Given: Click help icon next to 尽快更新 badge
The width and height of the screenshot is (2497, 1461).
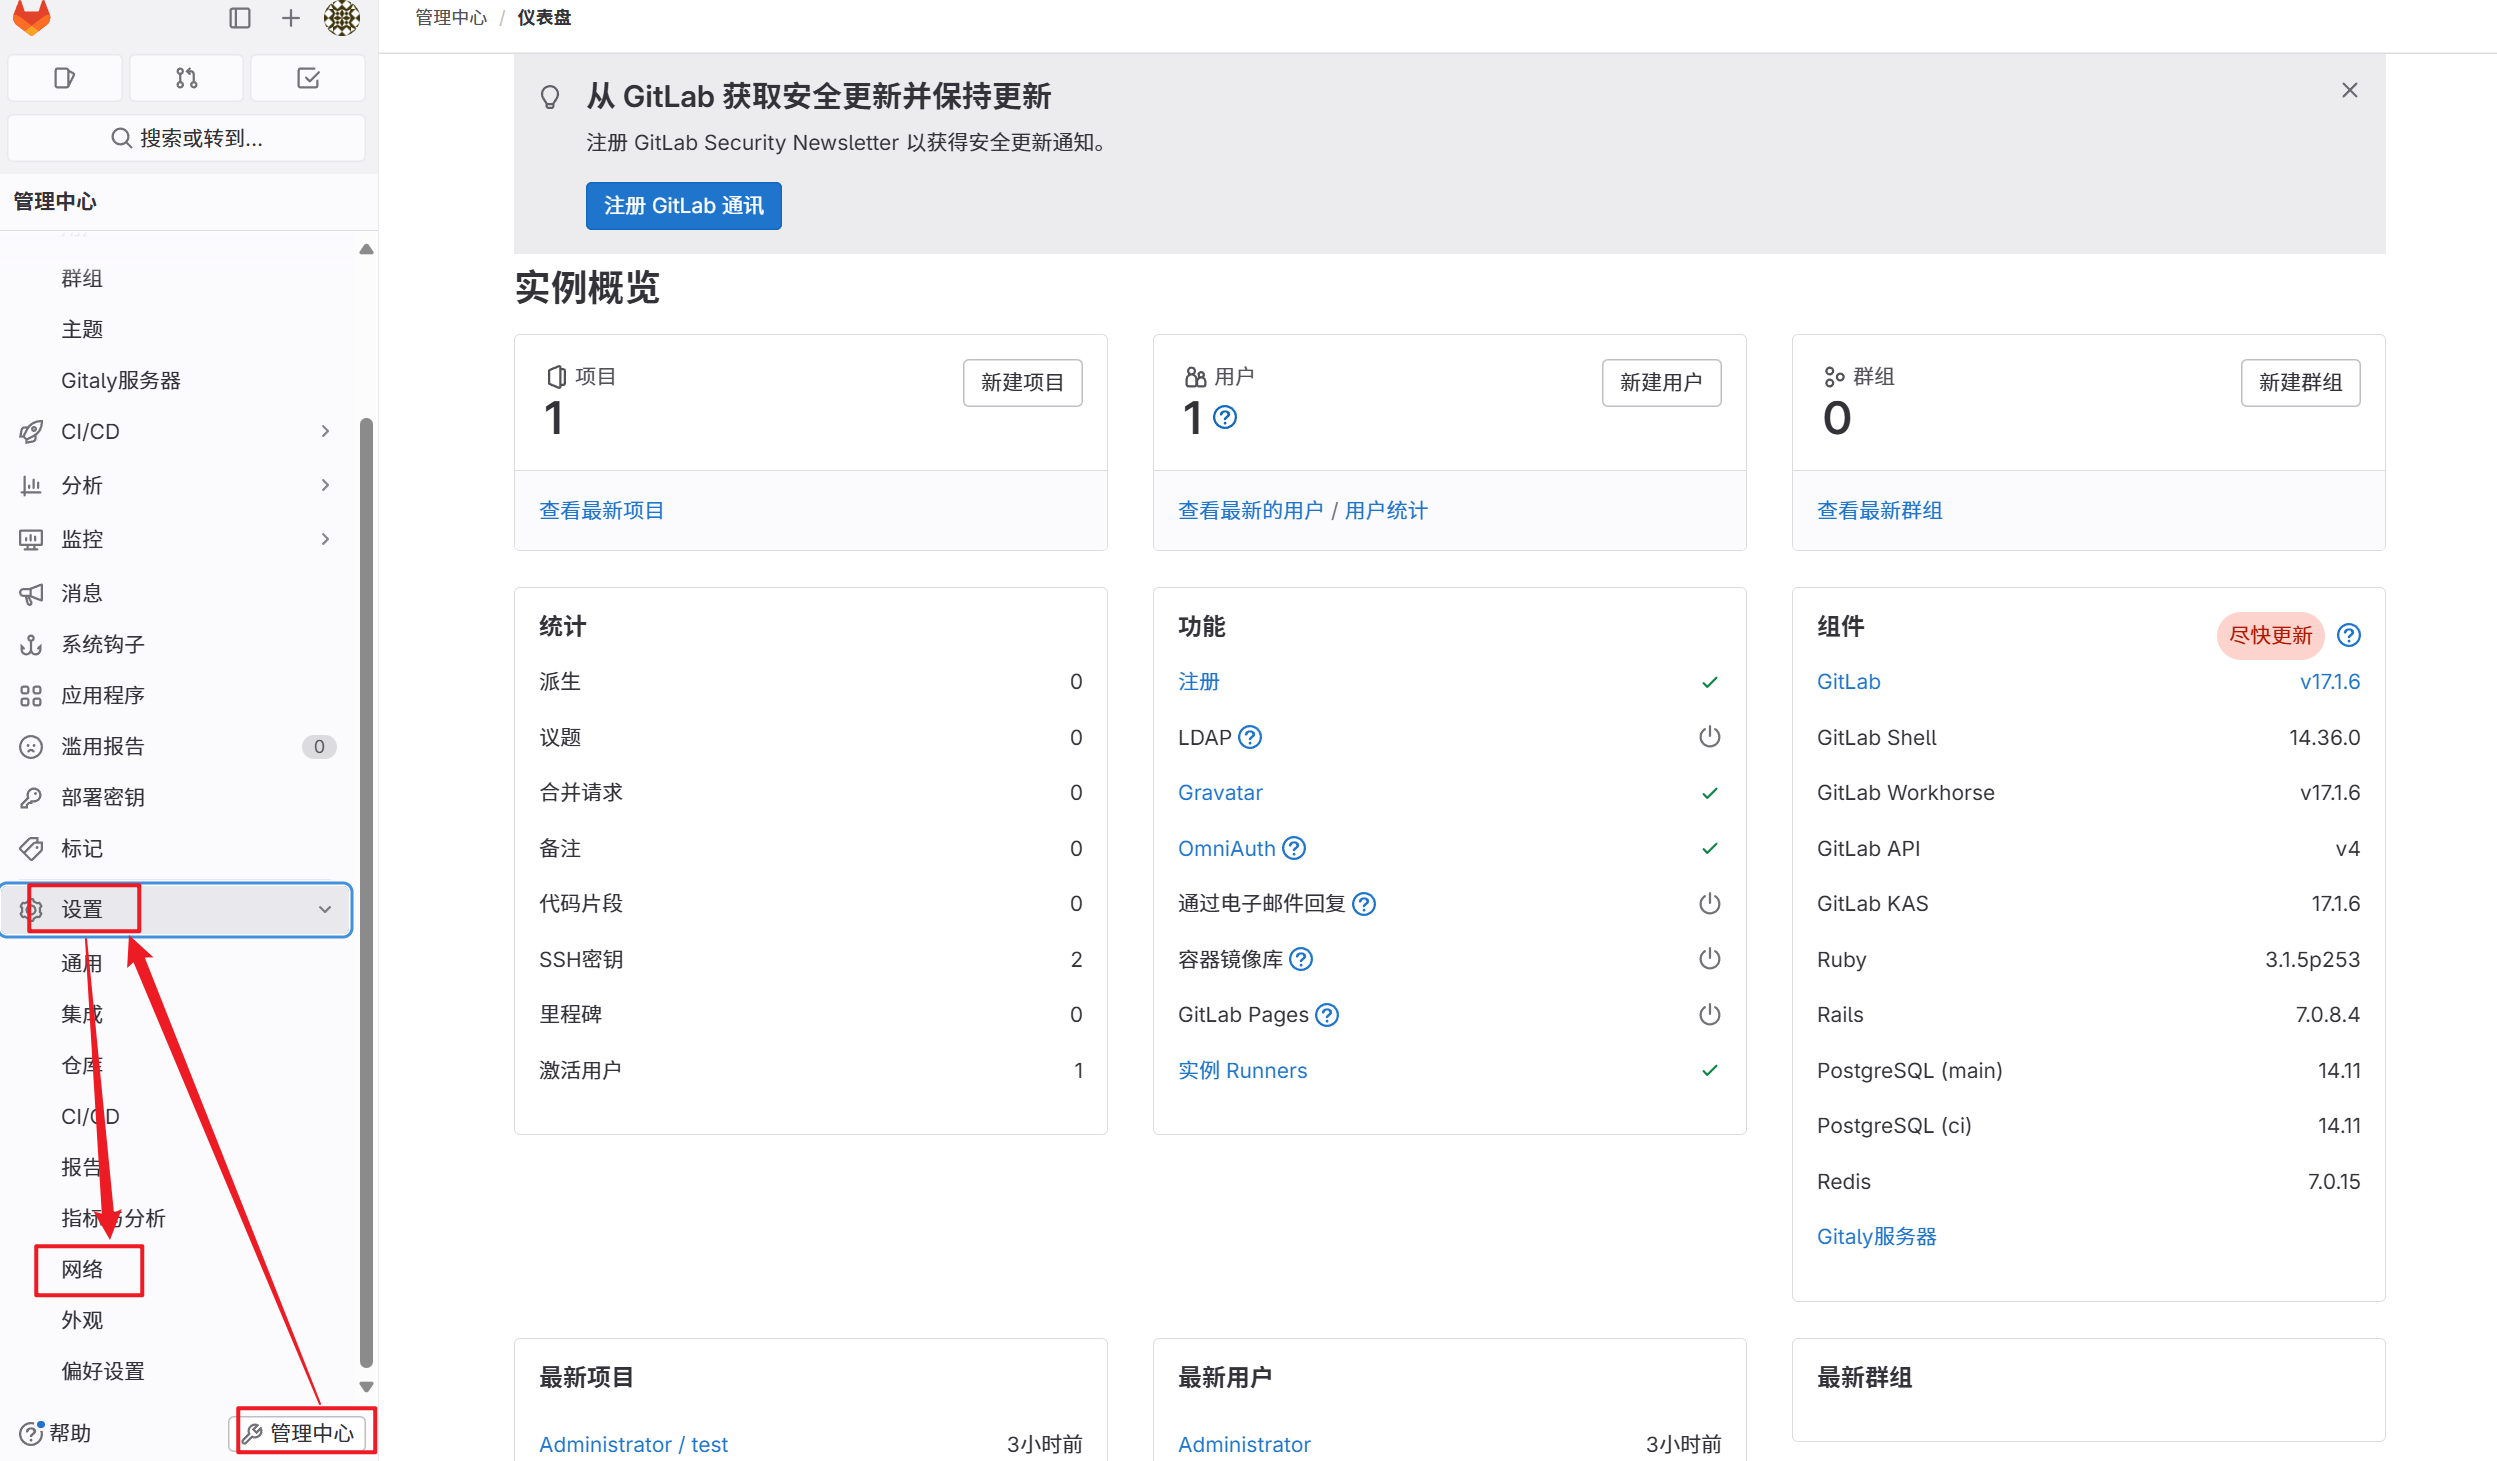Looking at the screenshot, I should [x=2349, y=635].
